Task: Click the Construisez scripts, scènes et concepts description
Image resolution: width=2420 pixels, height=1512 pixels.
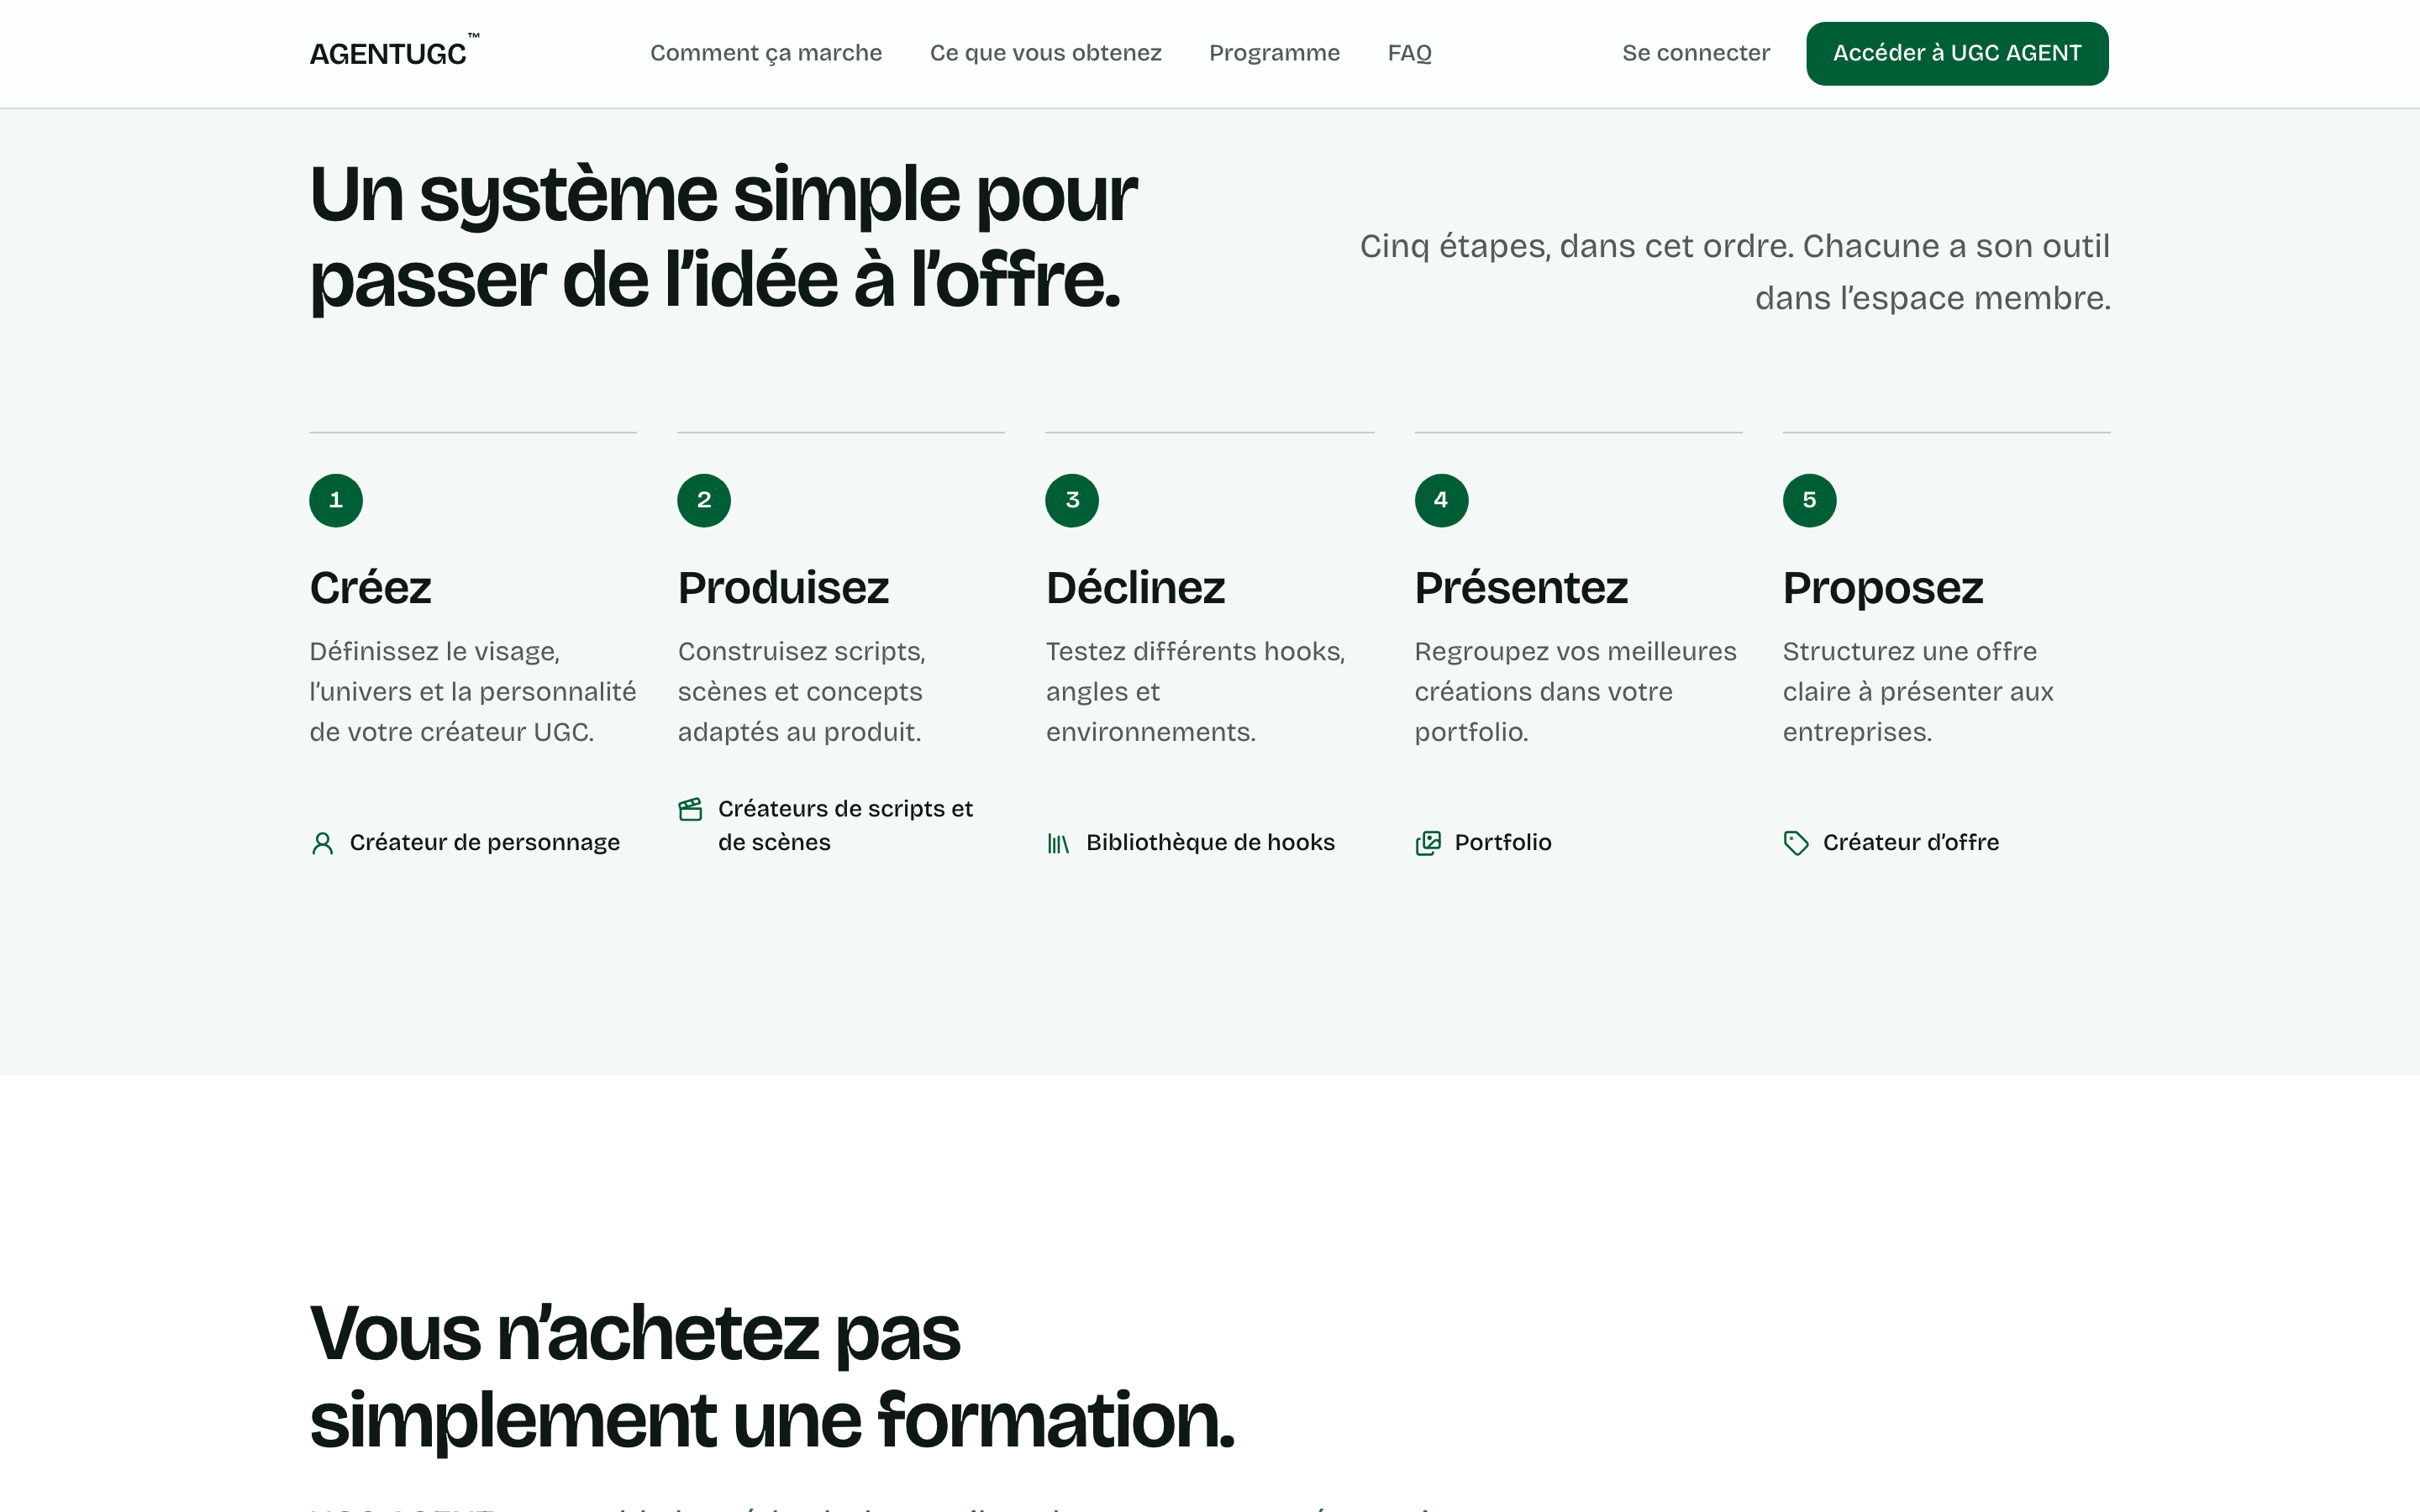Action: (802, 692)
